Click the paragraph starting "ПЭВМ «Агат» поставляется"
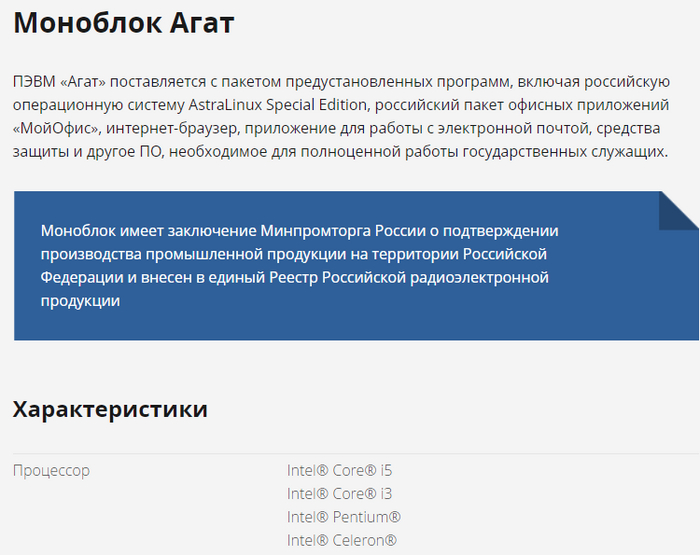This screenshot has height=555, width=700. pyautogui.click(x=342, y=117)
